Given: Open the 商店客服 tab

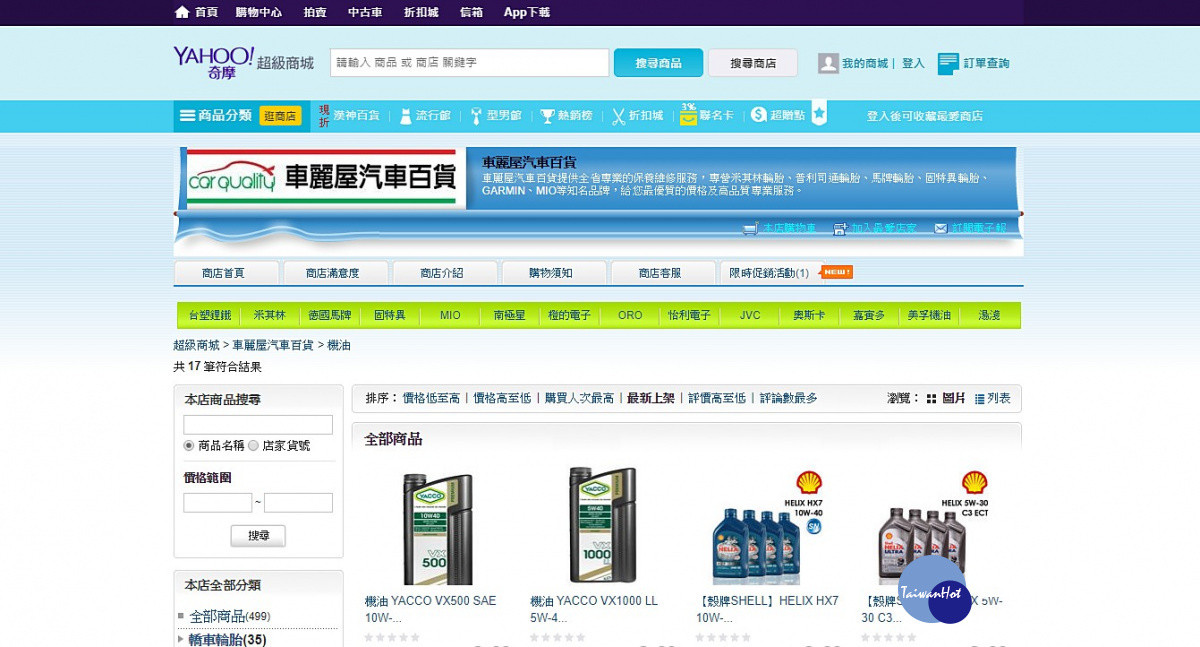Looking at the screenshot, I should click(661, 273).
